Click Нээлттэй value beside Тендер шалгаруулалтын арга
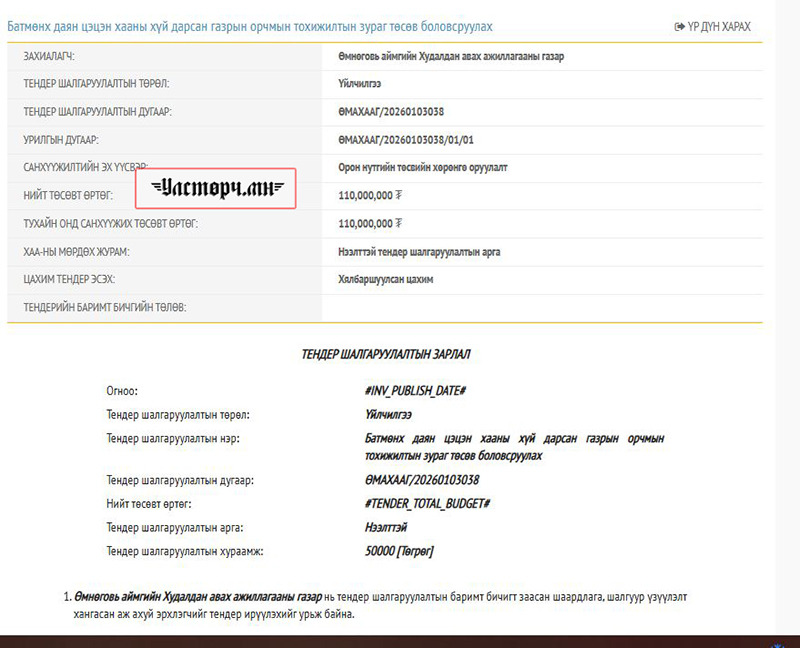This screenshot has width=800, height=648. 387,527
